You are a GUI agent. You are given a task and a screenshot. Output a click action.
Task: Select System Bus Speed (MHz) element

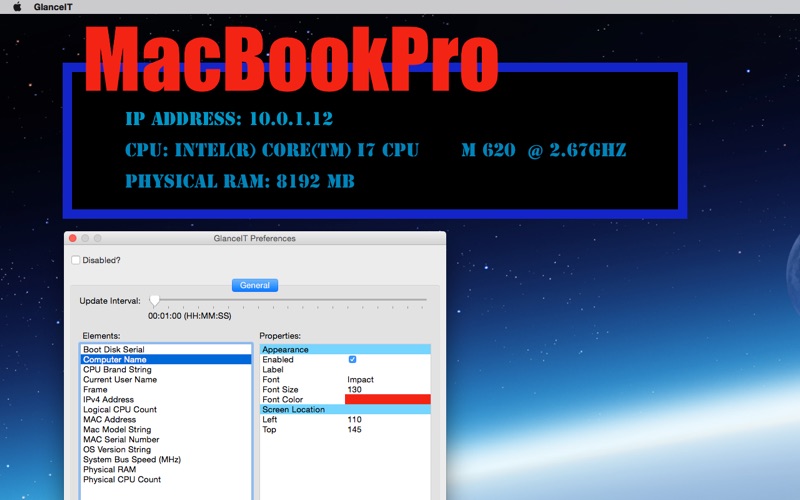point(166,459)
